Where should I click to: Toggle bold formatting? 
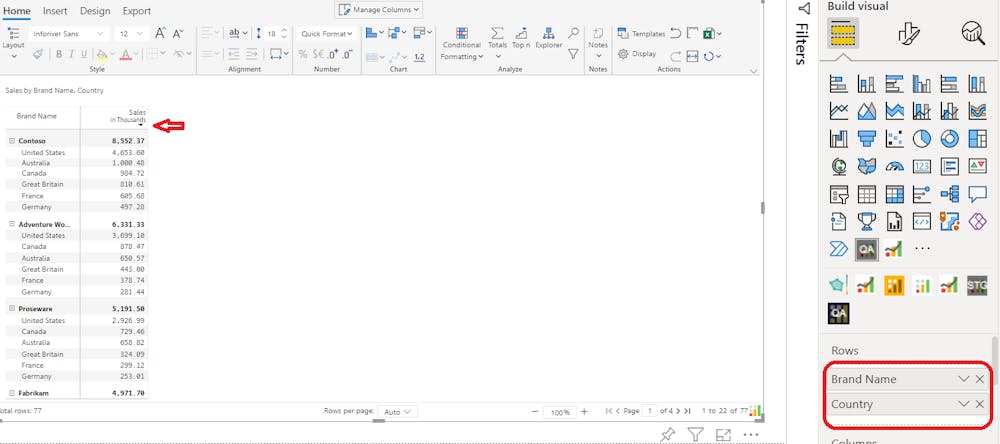point(59,54)
